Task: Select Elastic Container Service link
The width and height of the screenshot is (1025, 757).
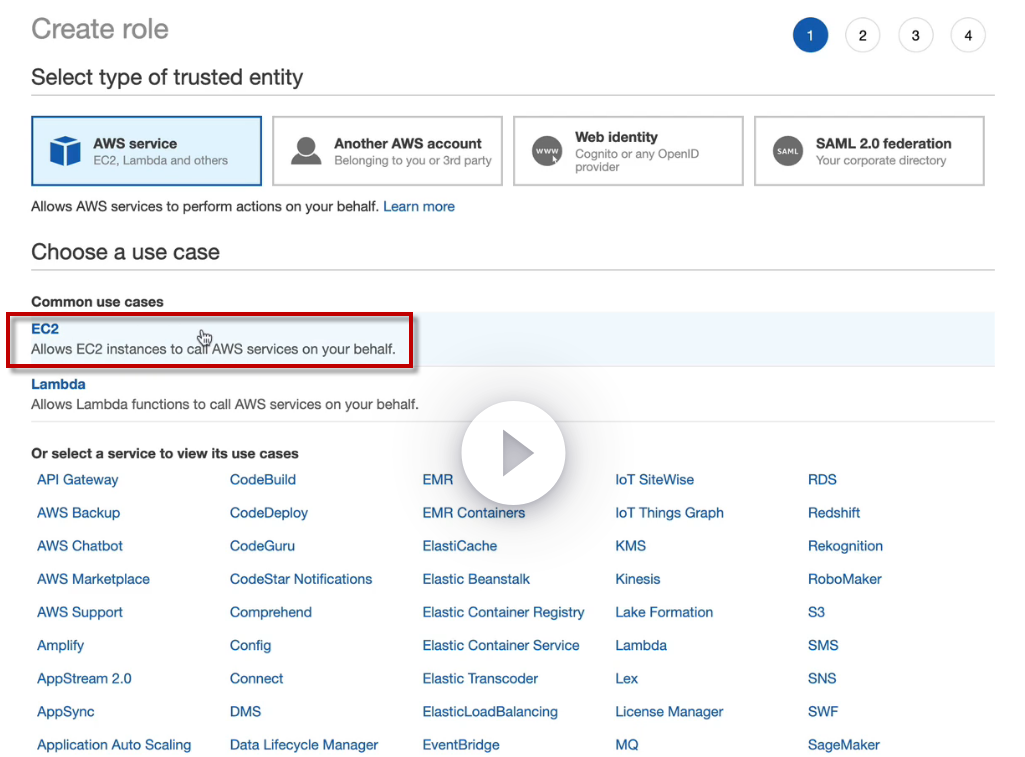Action: 501,645
